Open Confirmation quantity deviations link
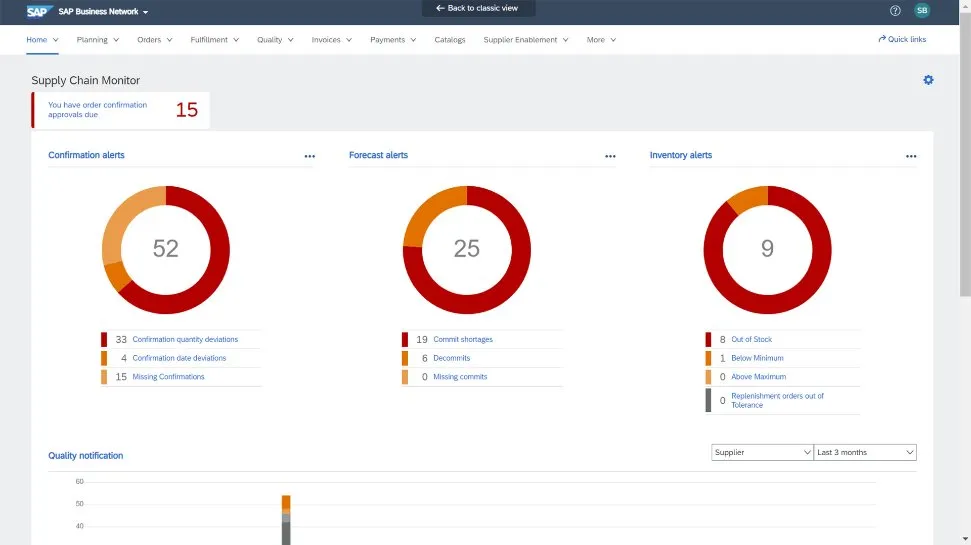The height and width of the screenshot is (545, 971). [x=185, y=340]
